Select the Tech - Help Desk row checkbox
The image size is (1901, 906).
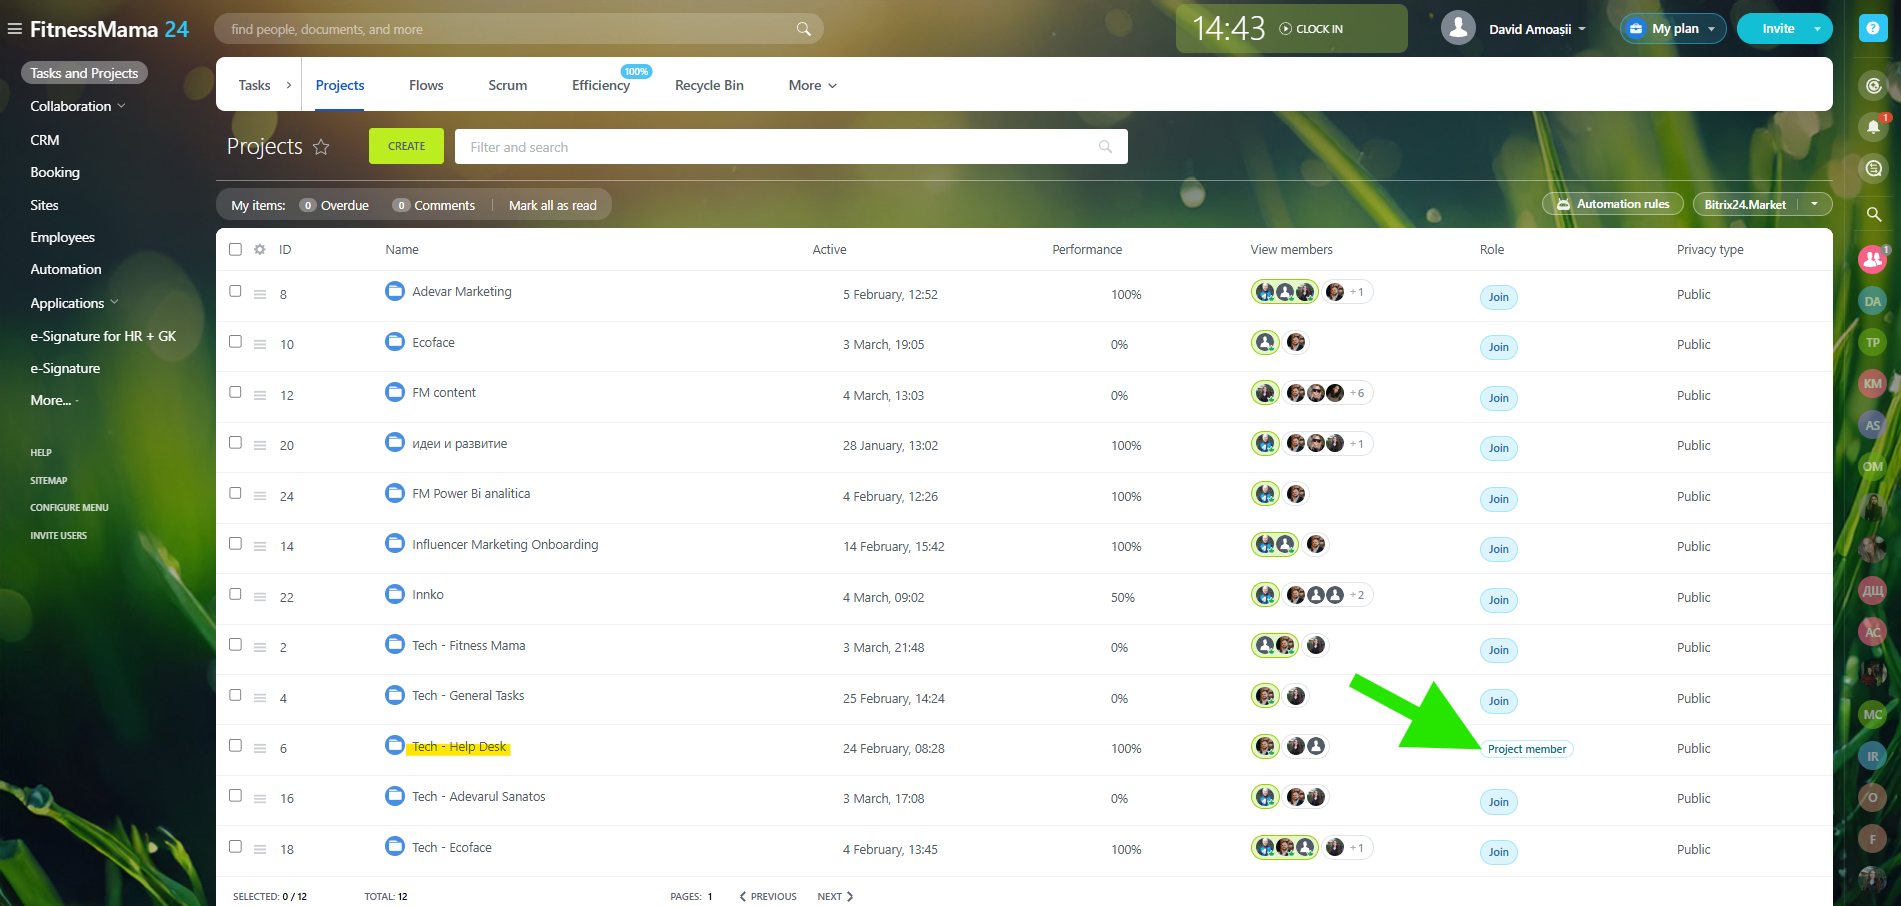[235, 745]
